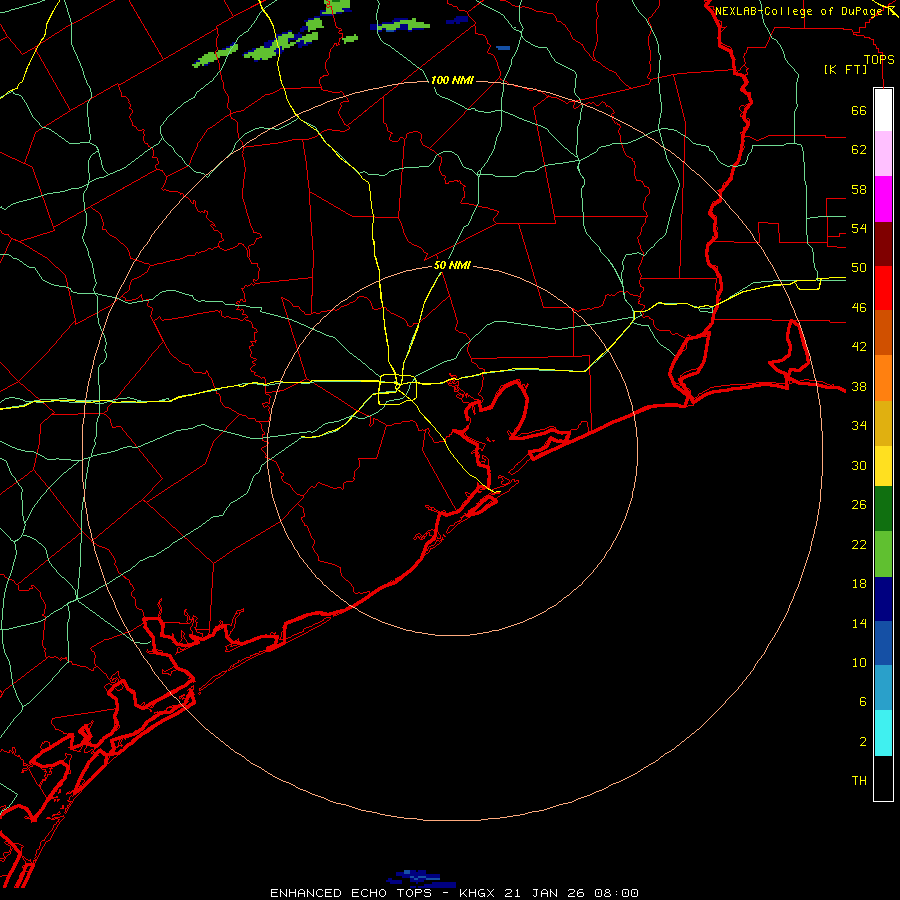Click the "TH" threshold label

tap(859, 781)
